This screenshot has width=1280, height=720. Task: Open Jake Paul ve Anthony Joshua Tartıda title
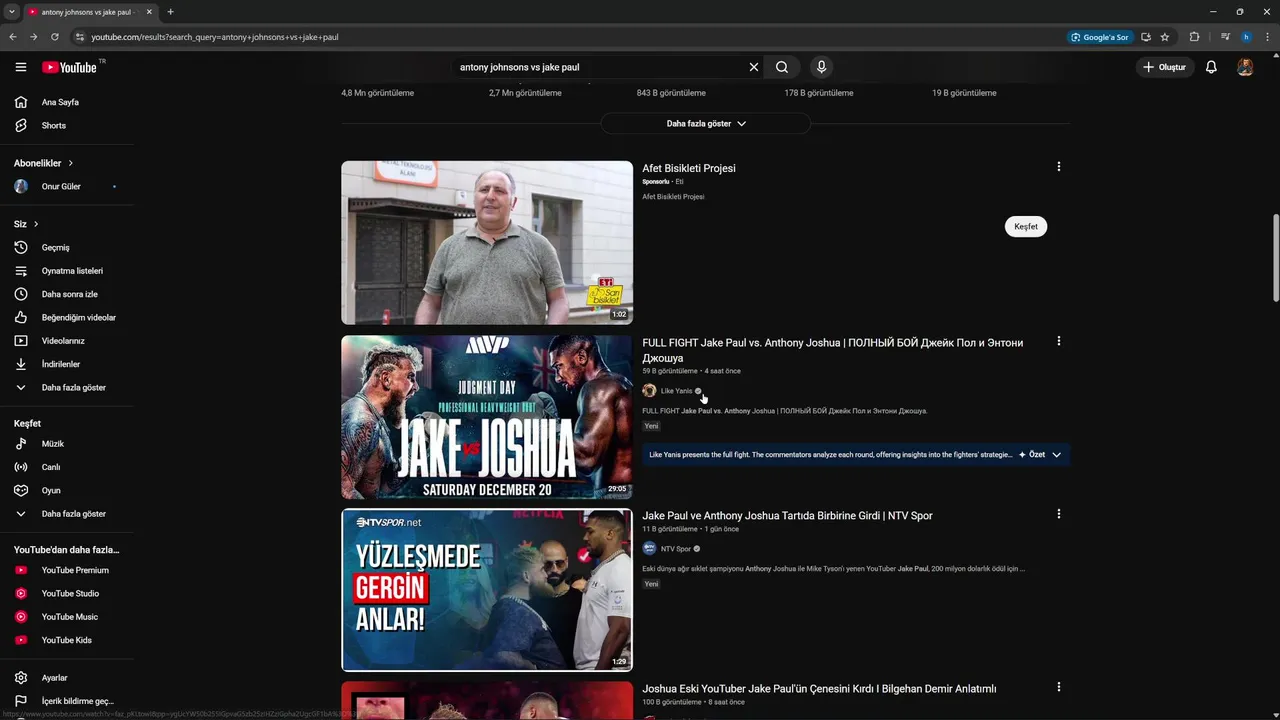(x=787, y=516)
